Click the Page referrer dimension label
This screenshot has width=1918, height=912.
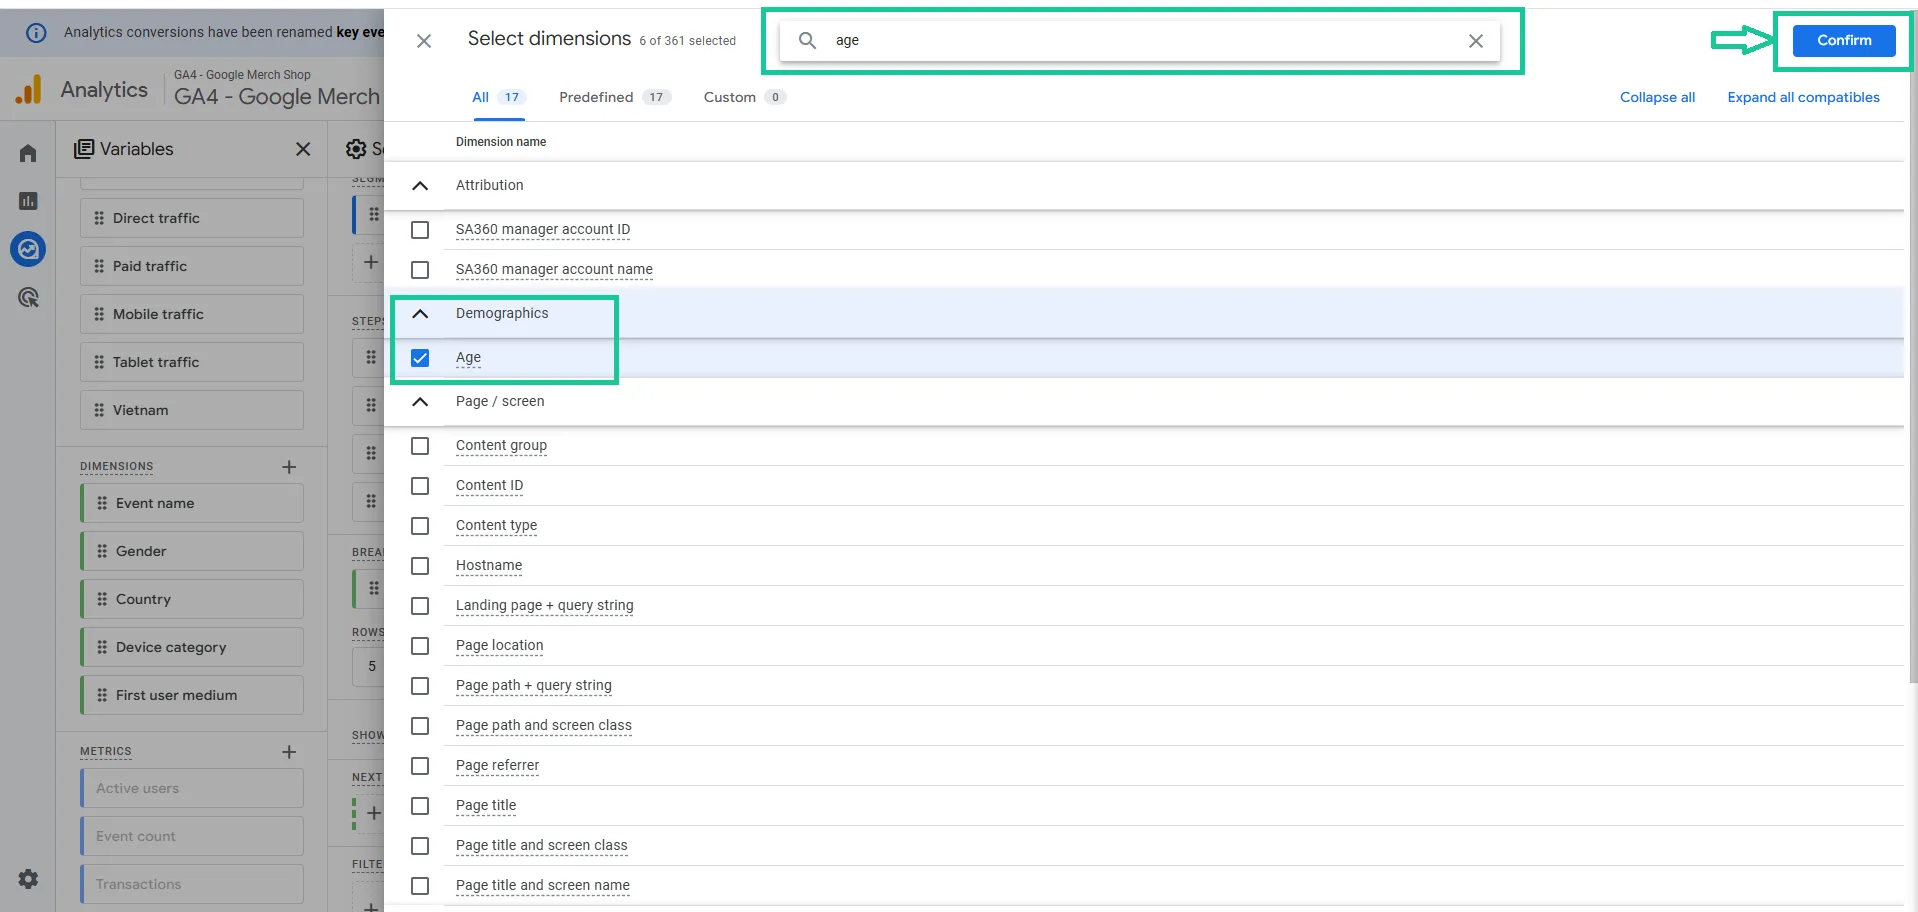(x=497, y=765)
